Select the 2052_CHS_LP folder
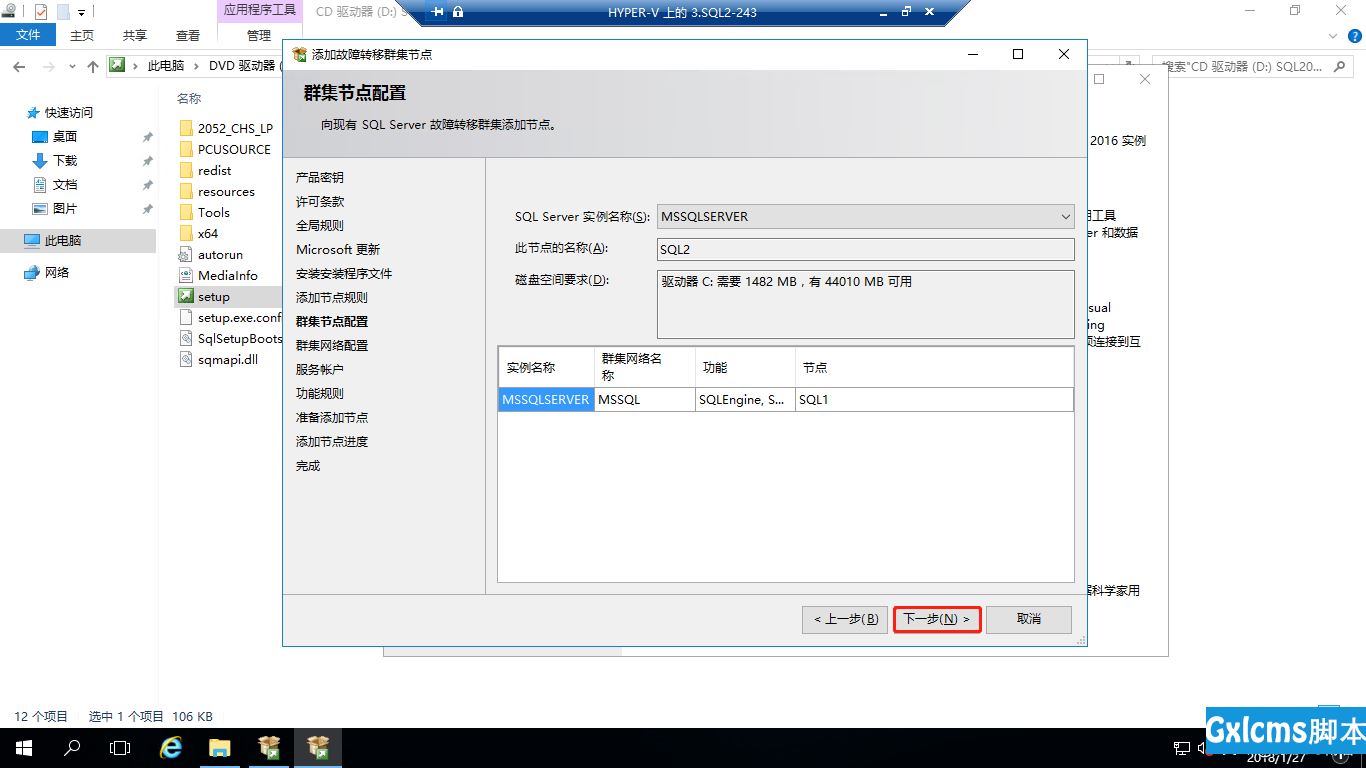The height and width of the screenshot is (768, 1366). 235,128
